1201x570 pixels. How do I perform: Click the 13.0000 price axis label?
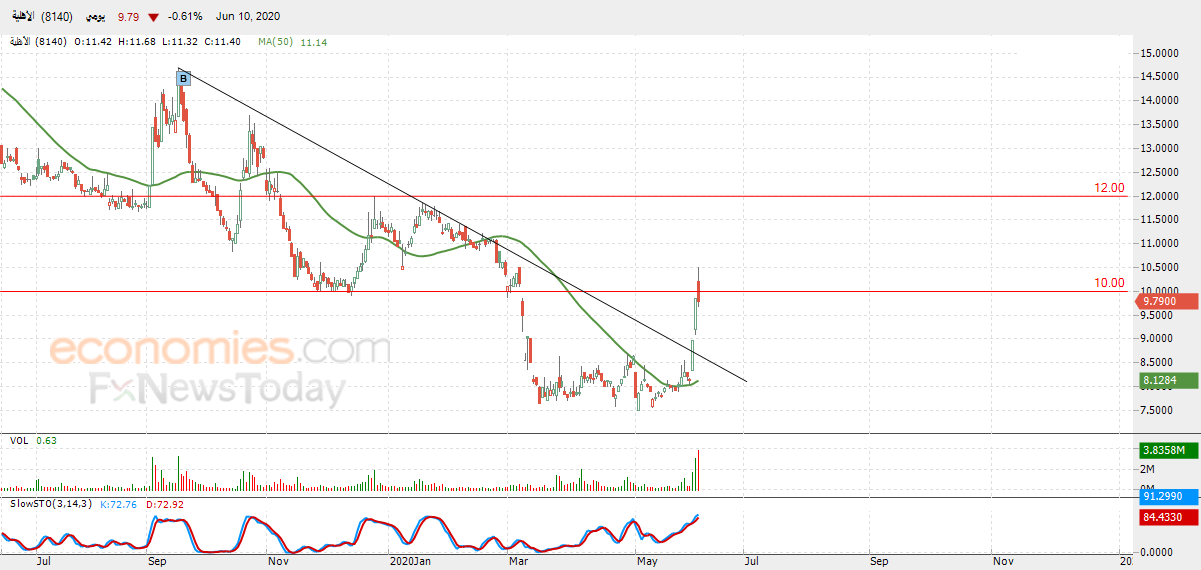tap(1160, 148)
